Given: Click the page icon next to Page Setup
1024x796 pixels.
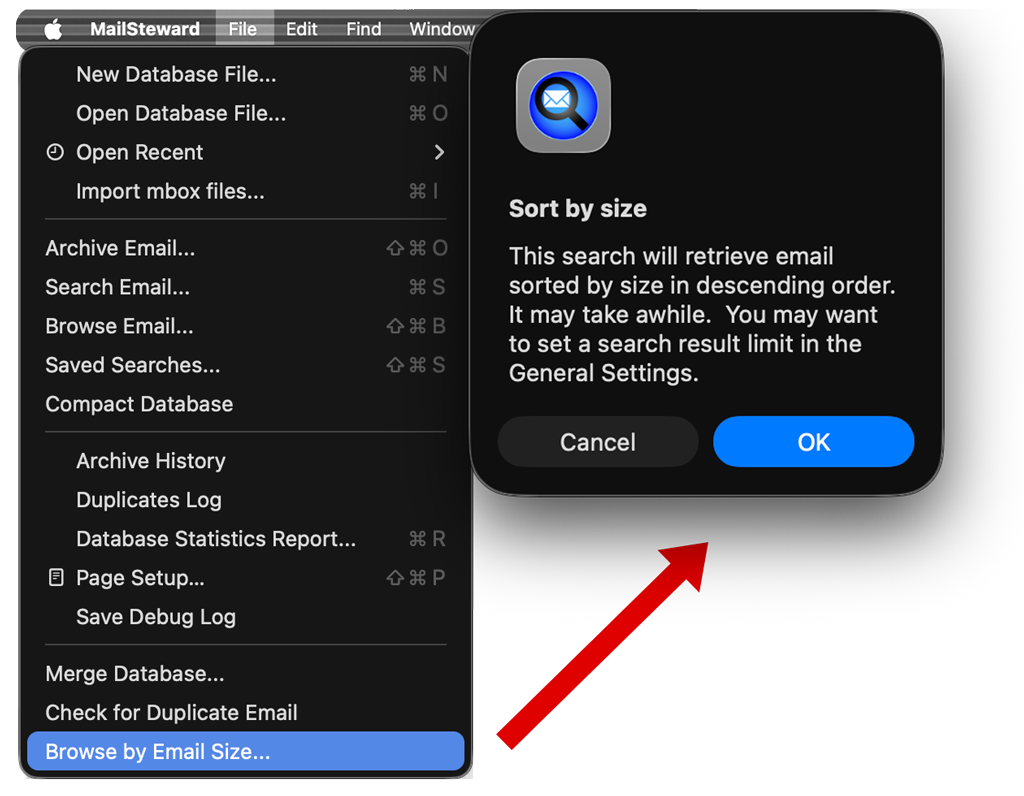Looking at the screenshot, I should 54,577.
